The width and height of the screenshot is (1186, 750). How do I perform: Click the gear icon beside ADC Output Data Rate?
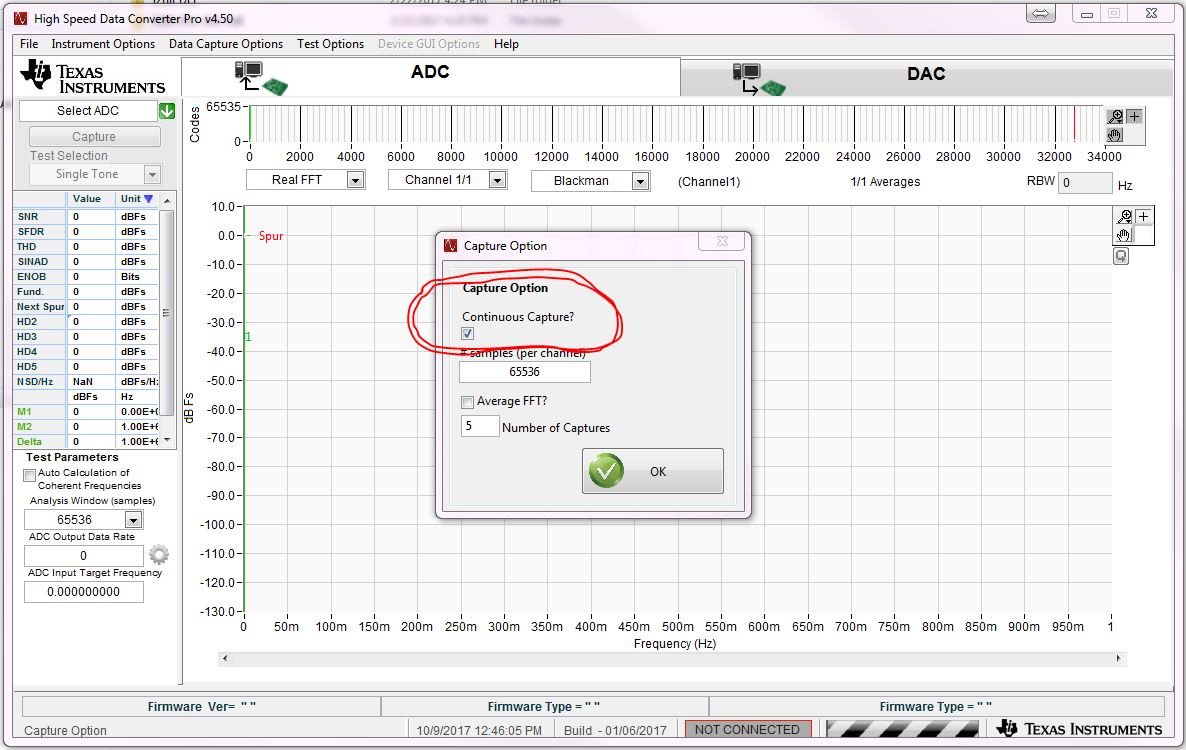pos(159,555)
